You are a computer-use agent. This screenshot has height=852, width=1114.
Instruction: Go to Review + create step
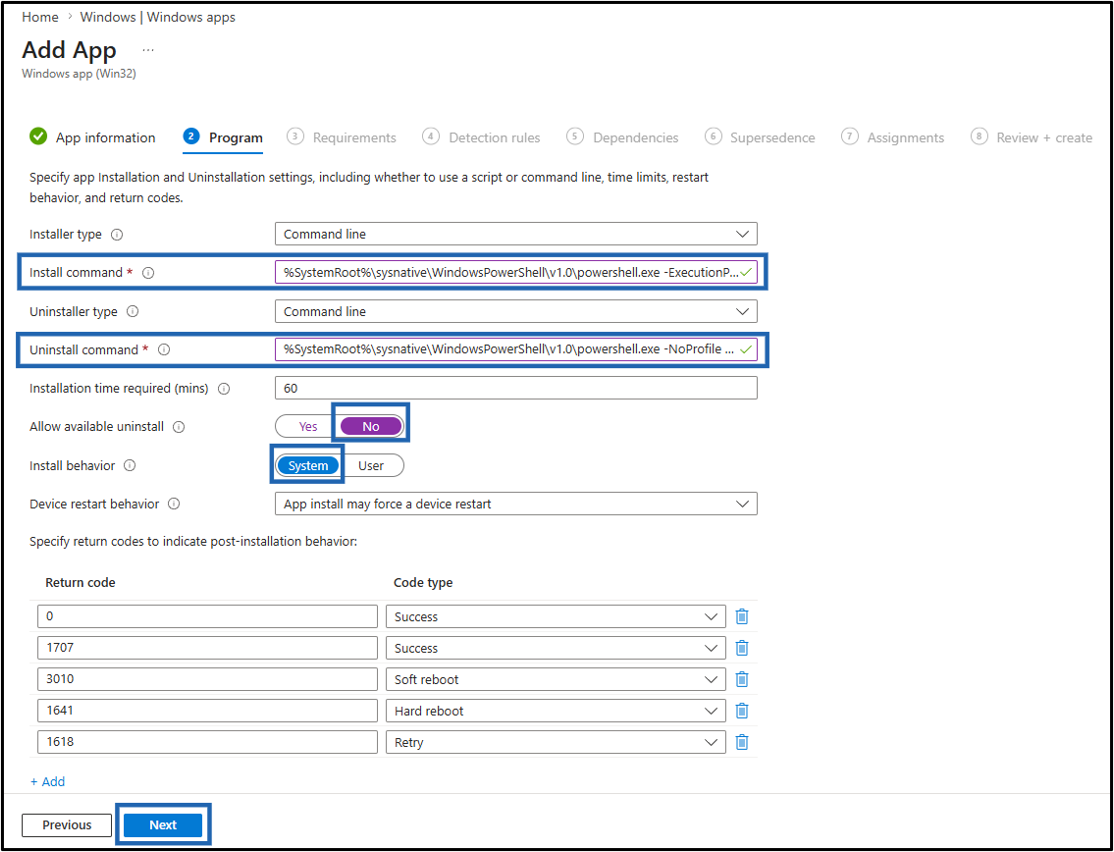(1032, 137)
